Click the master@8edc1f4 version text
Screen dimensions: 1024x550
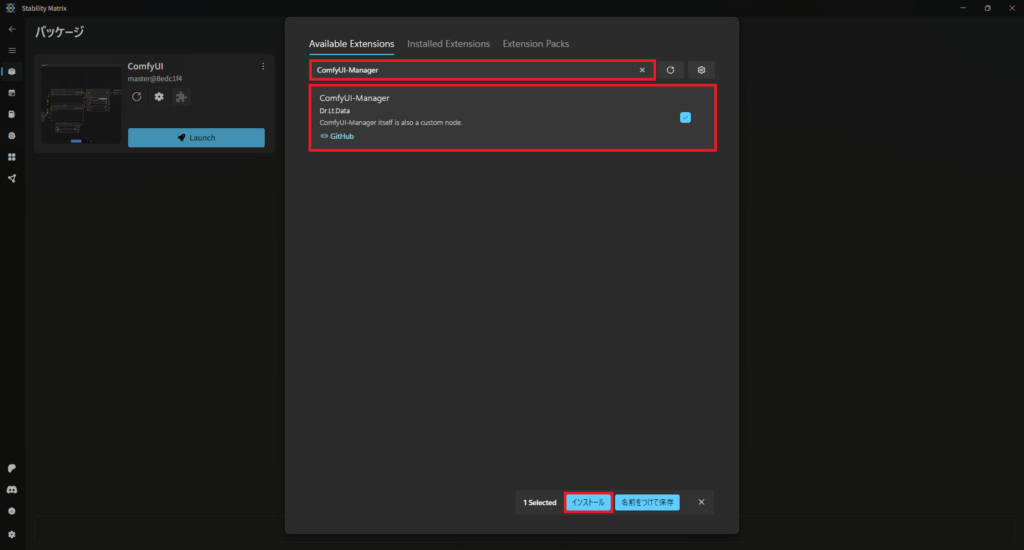click(x=155, y=79)
